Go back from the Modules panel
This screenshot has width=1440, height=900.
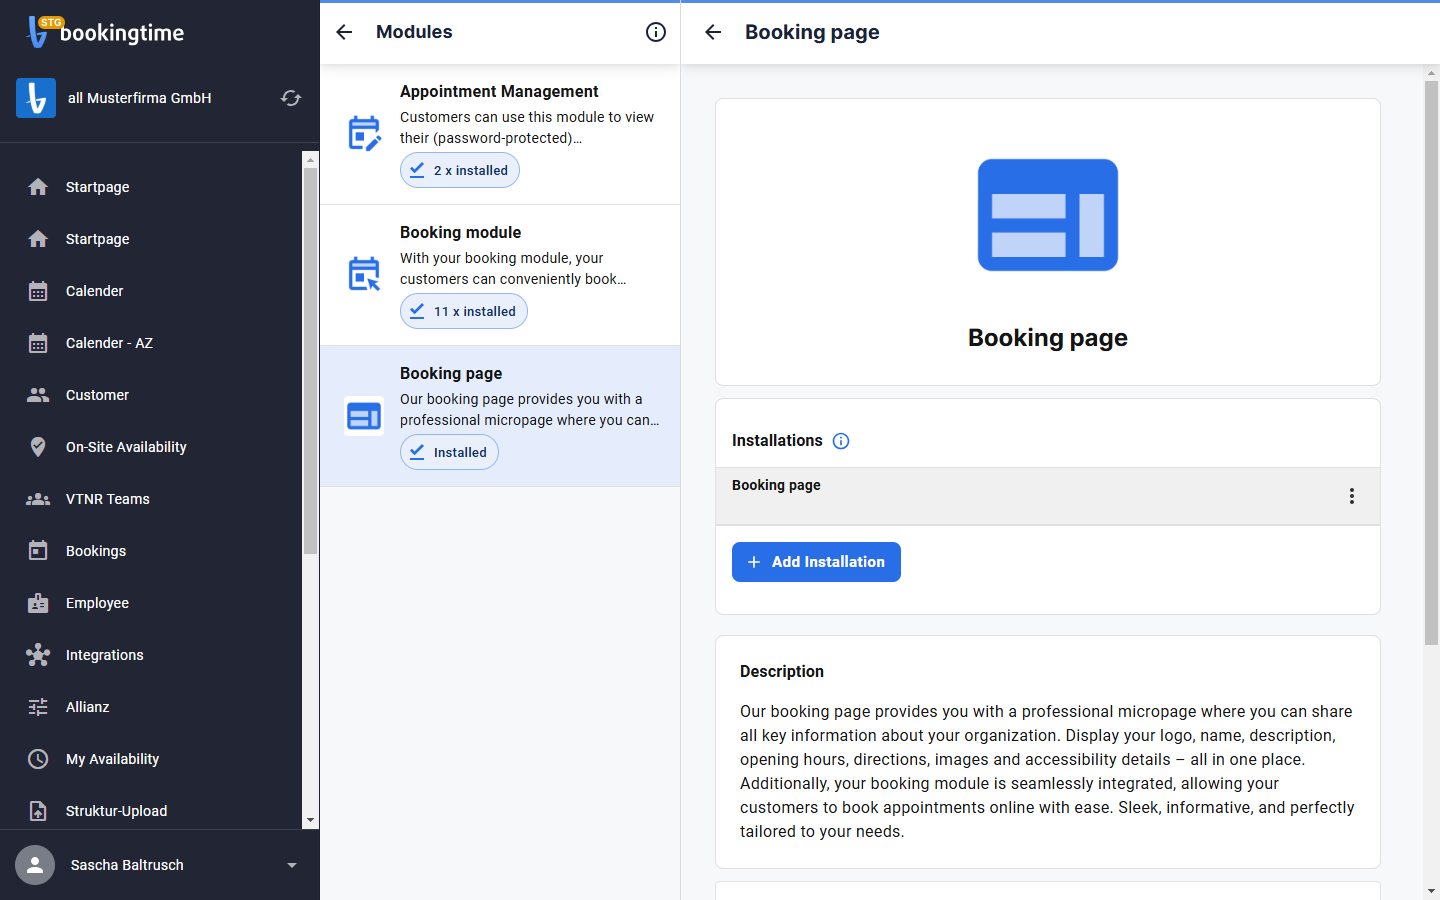344,32
